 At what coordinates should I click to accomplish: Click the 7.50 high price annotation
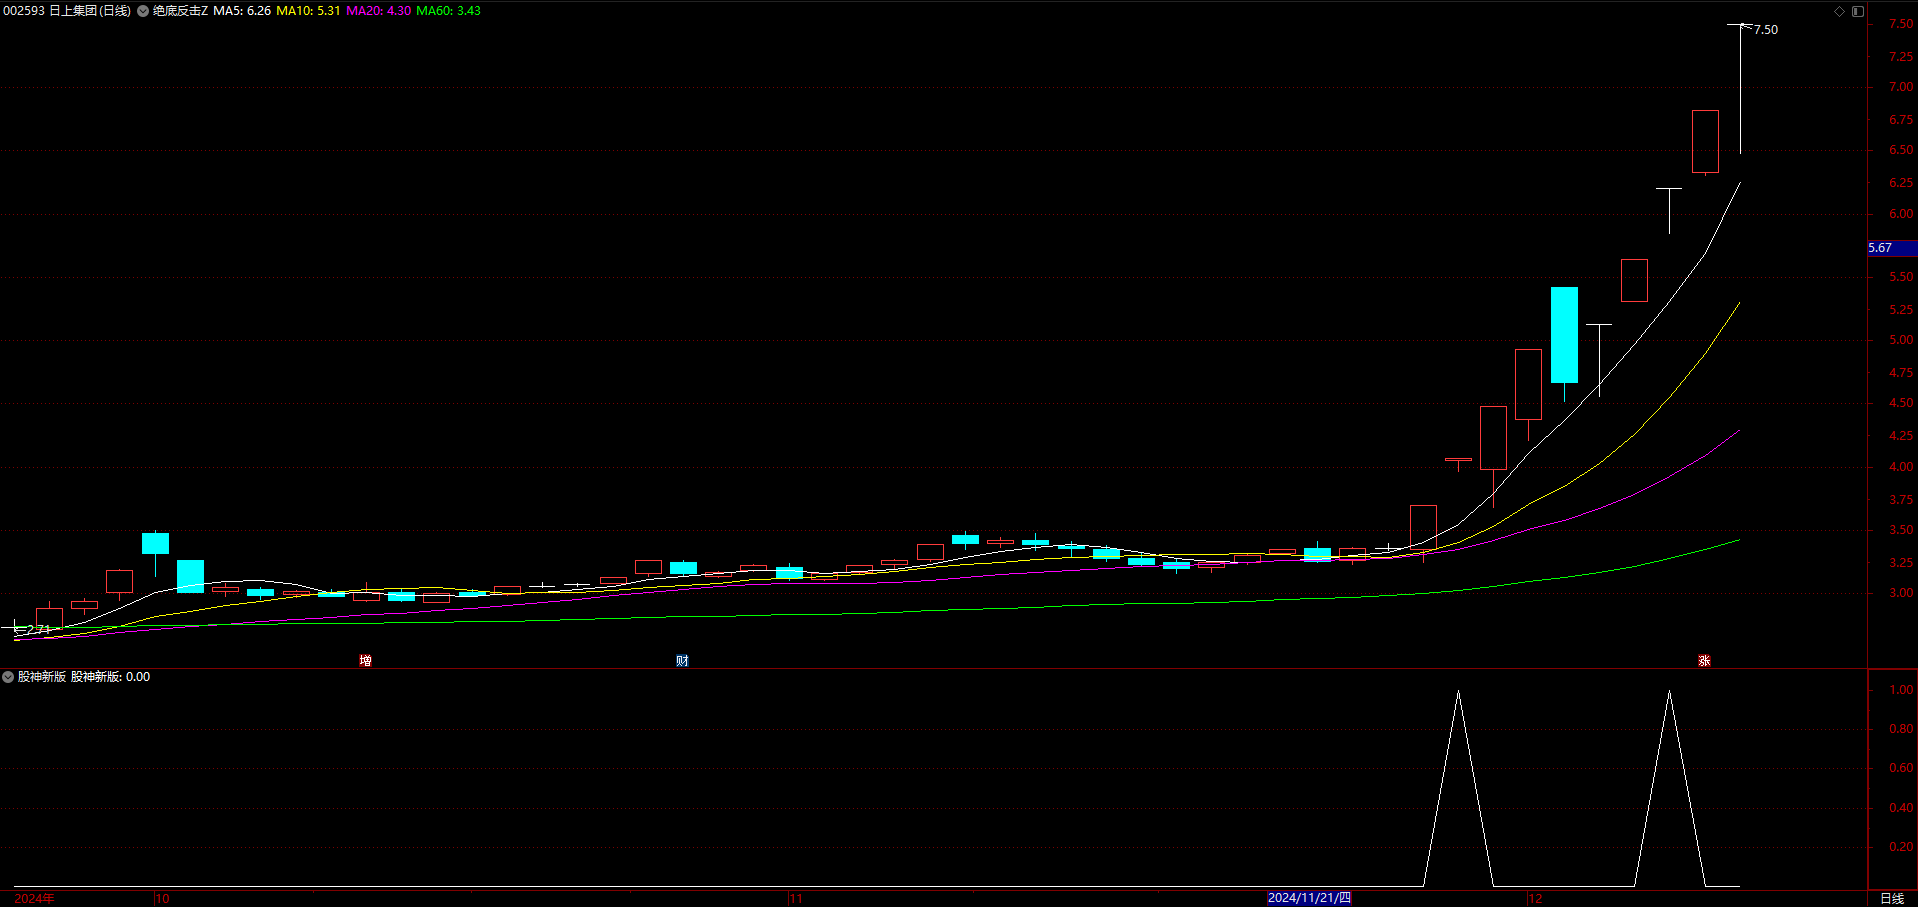[x=1766, y=30]
